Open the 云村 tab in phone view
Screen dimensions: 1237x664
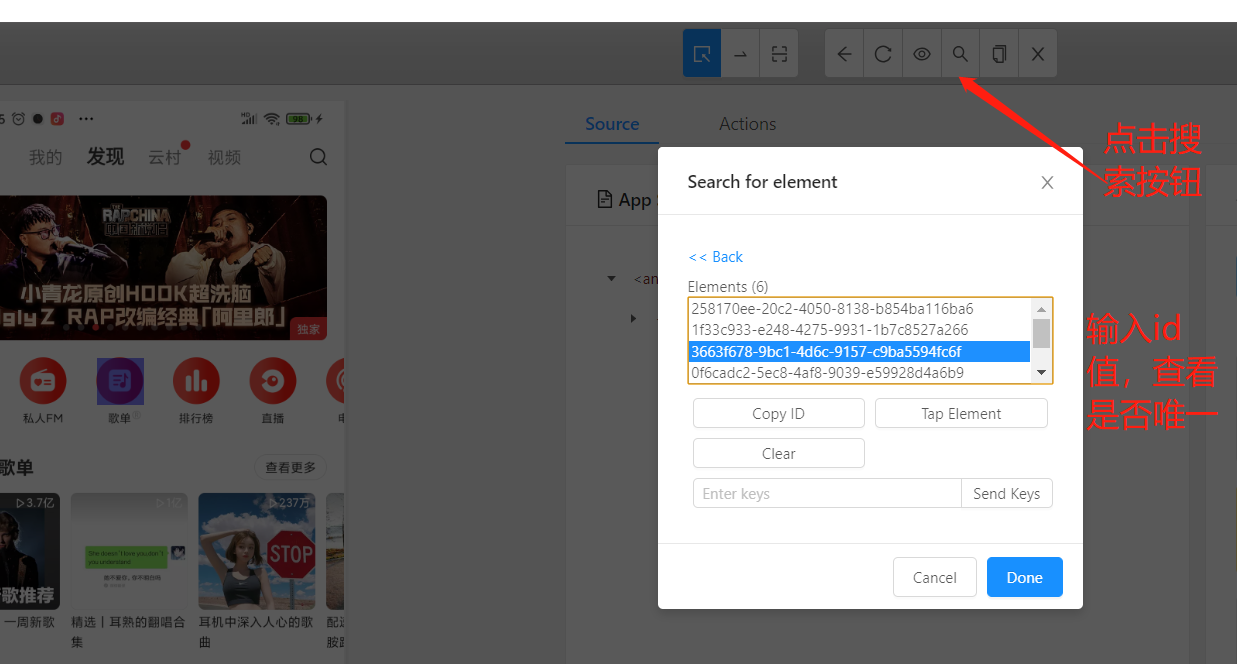click(165, 157)
